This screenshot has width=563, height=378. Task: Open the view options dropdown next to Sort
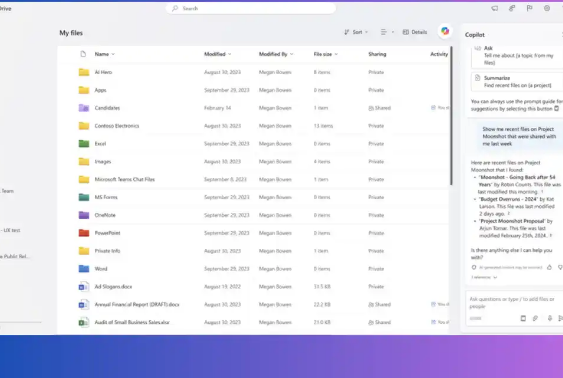pos(387,32)
